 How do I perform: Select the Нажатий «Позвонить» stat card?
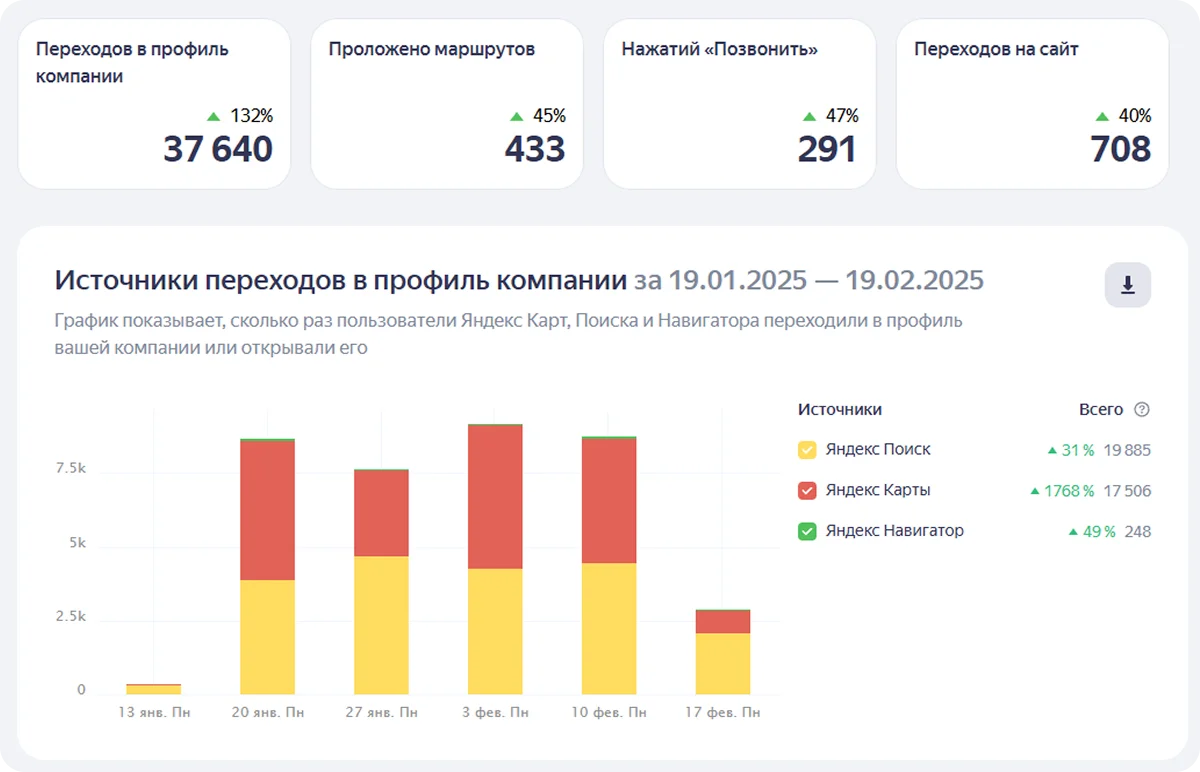click(739, 104)
